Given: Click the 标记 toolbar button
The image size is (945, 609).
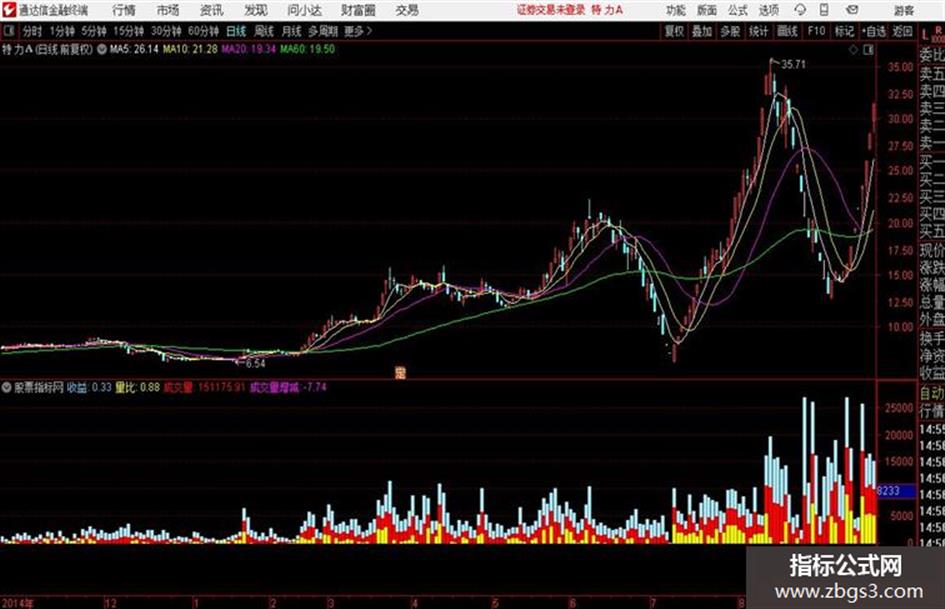Looking at the screenshot, I should 844,31.
